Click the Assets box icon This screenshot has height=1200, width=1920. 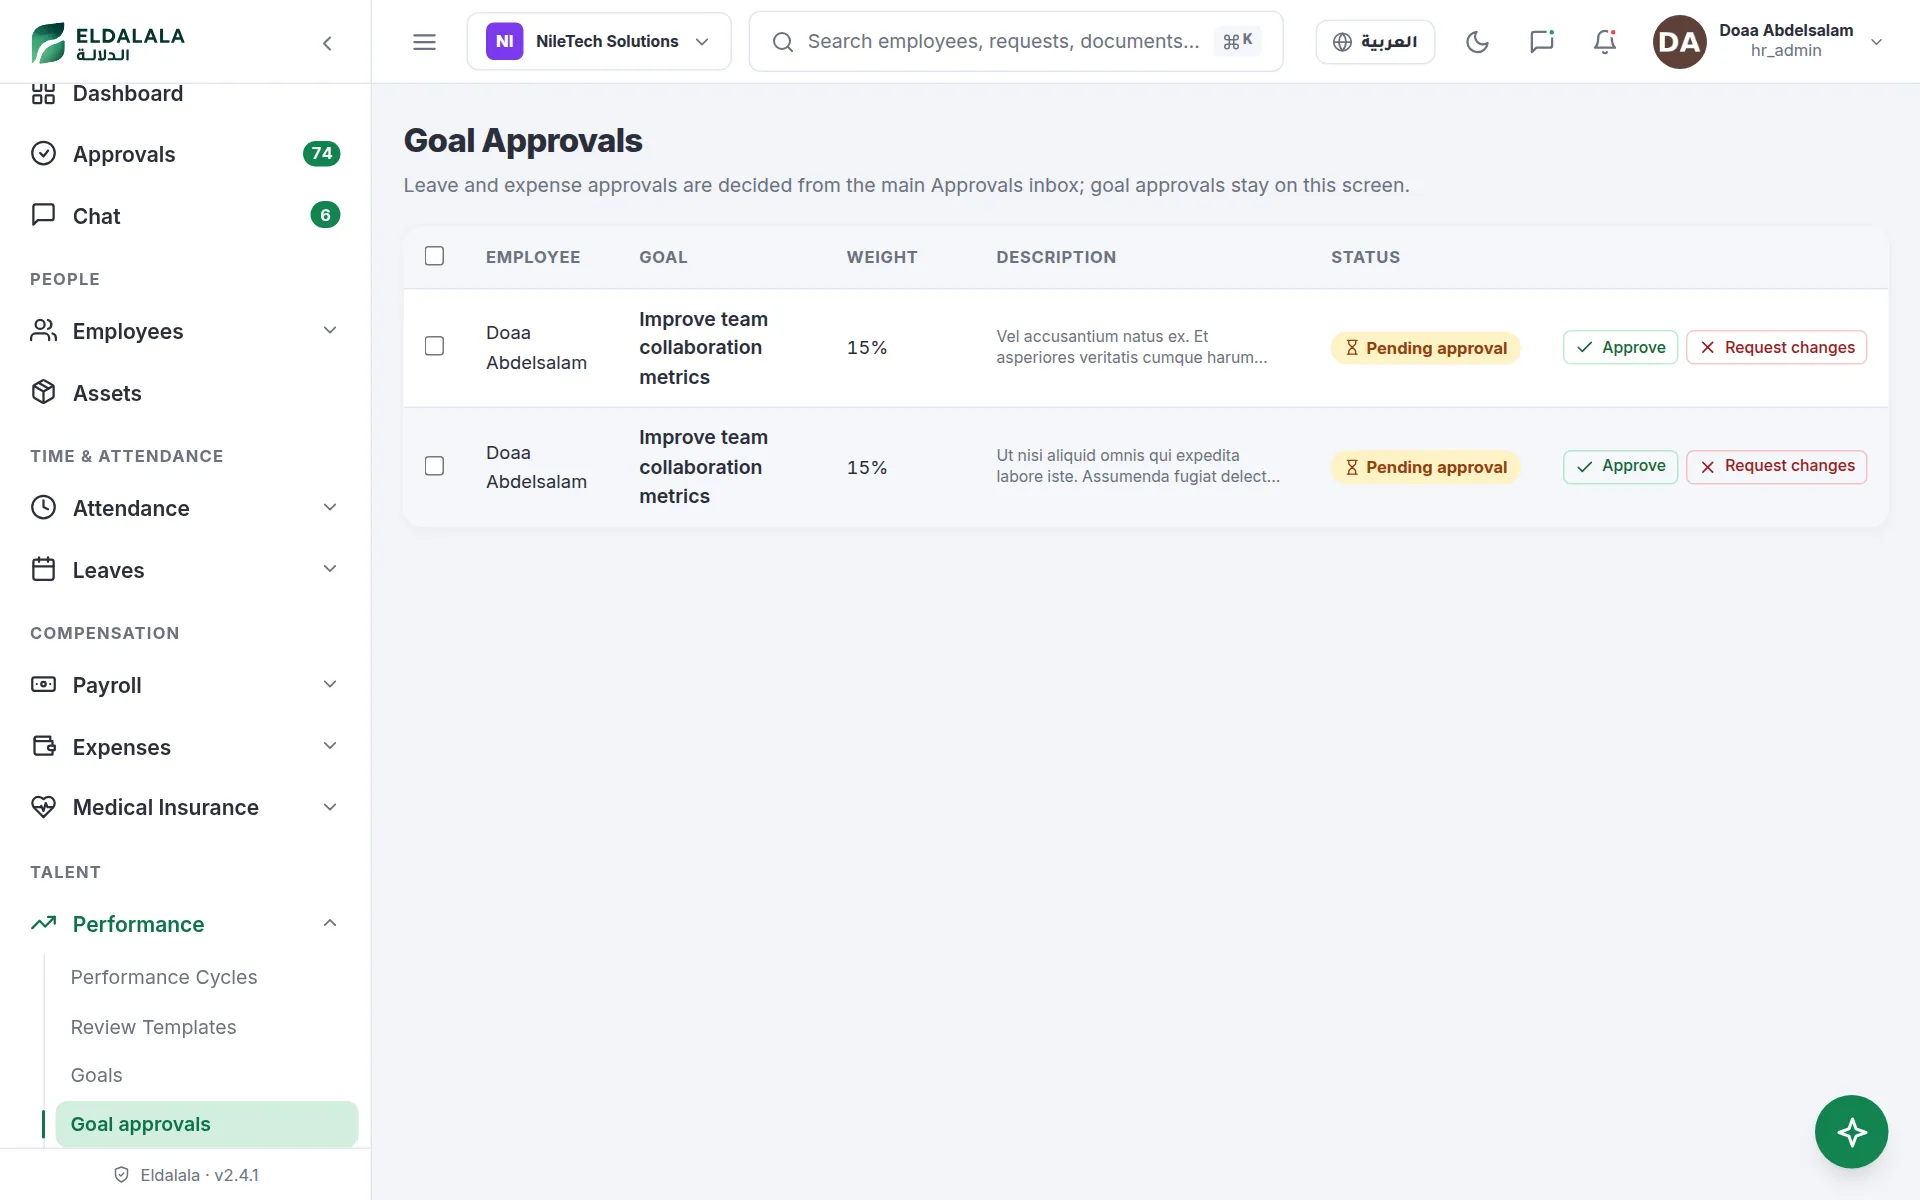click(x=43, y=392)
